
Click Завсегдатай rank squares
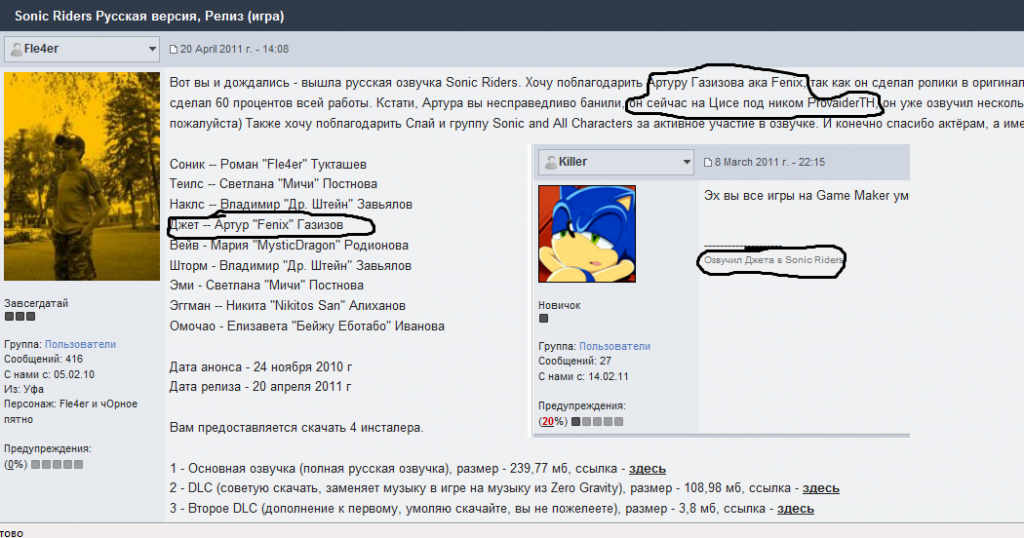point(20,317)
